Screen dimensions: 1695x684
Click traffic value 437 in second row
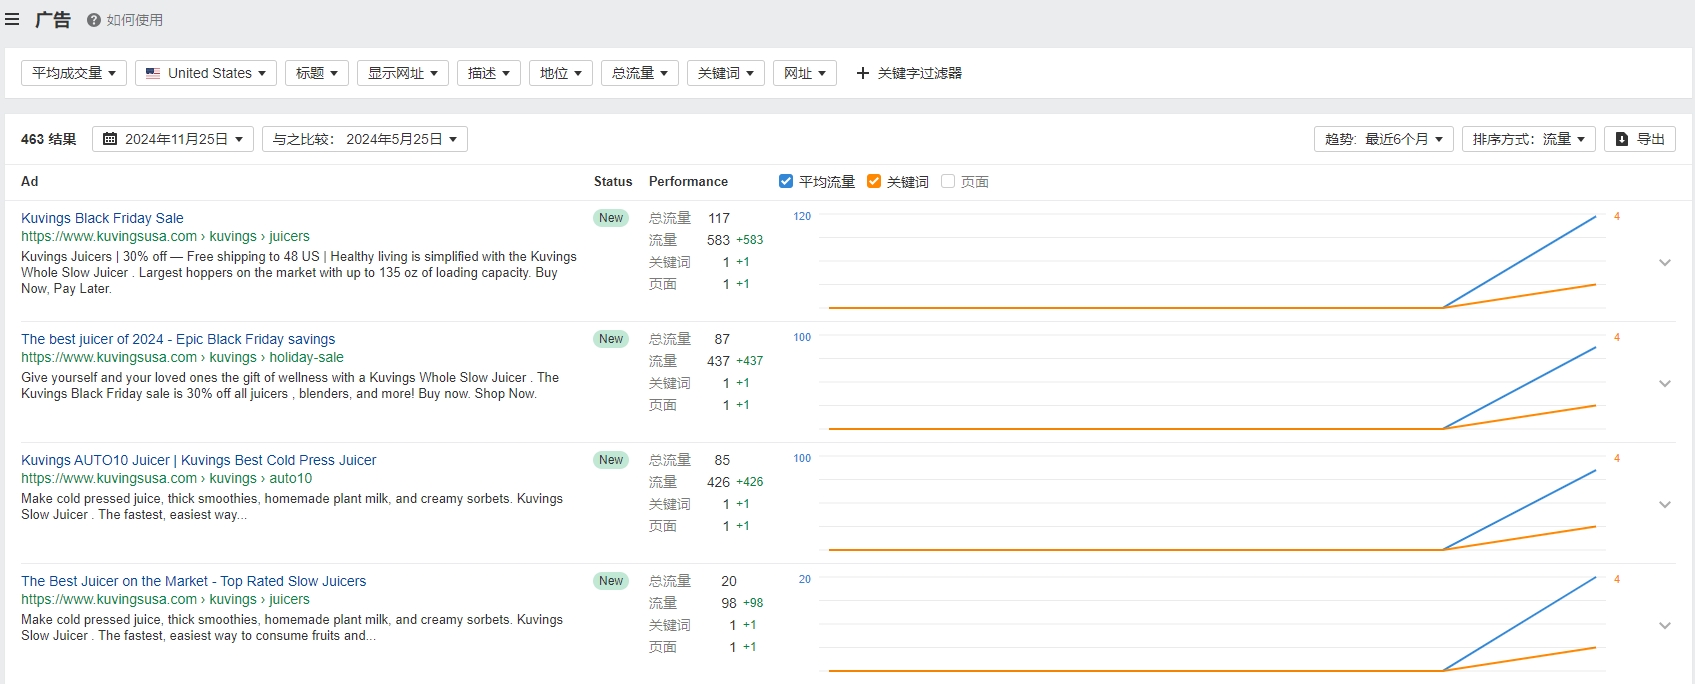tap(718, 361)
